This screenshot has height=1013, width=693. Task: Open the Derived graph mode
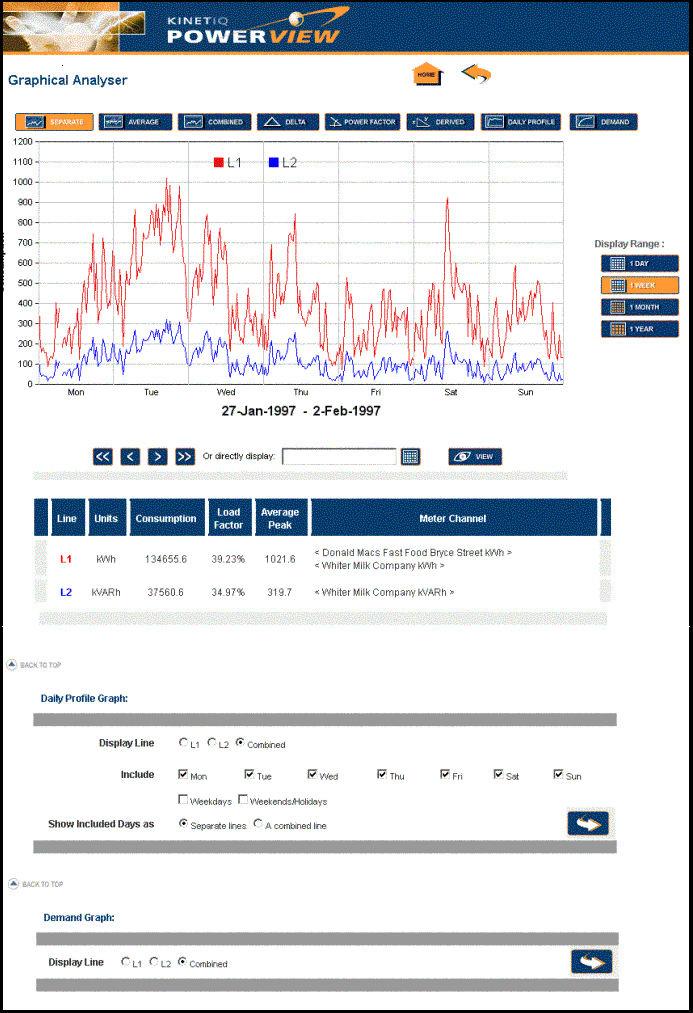(440, 121)
